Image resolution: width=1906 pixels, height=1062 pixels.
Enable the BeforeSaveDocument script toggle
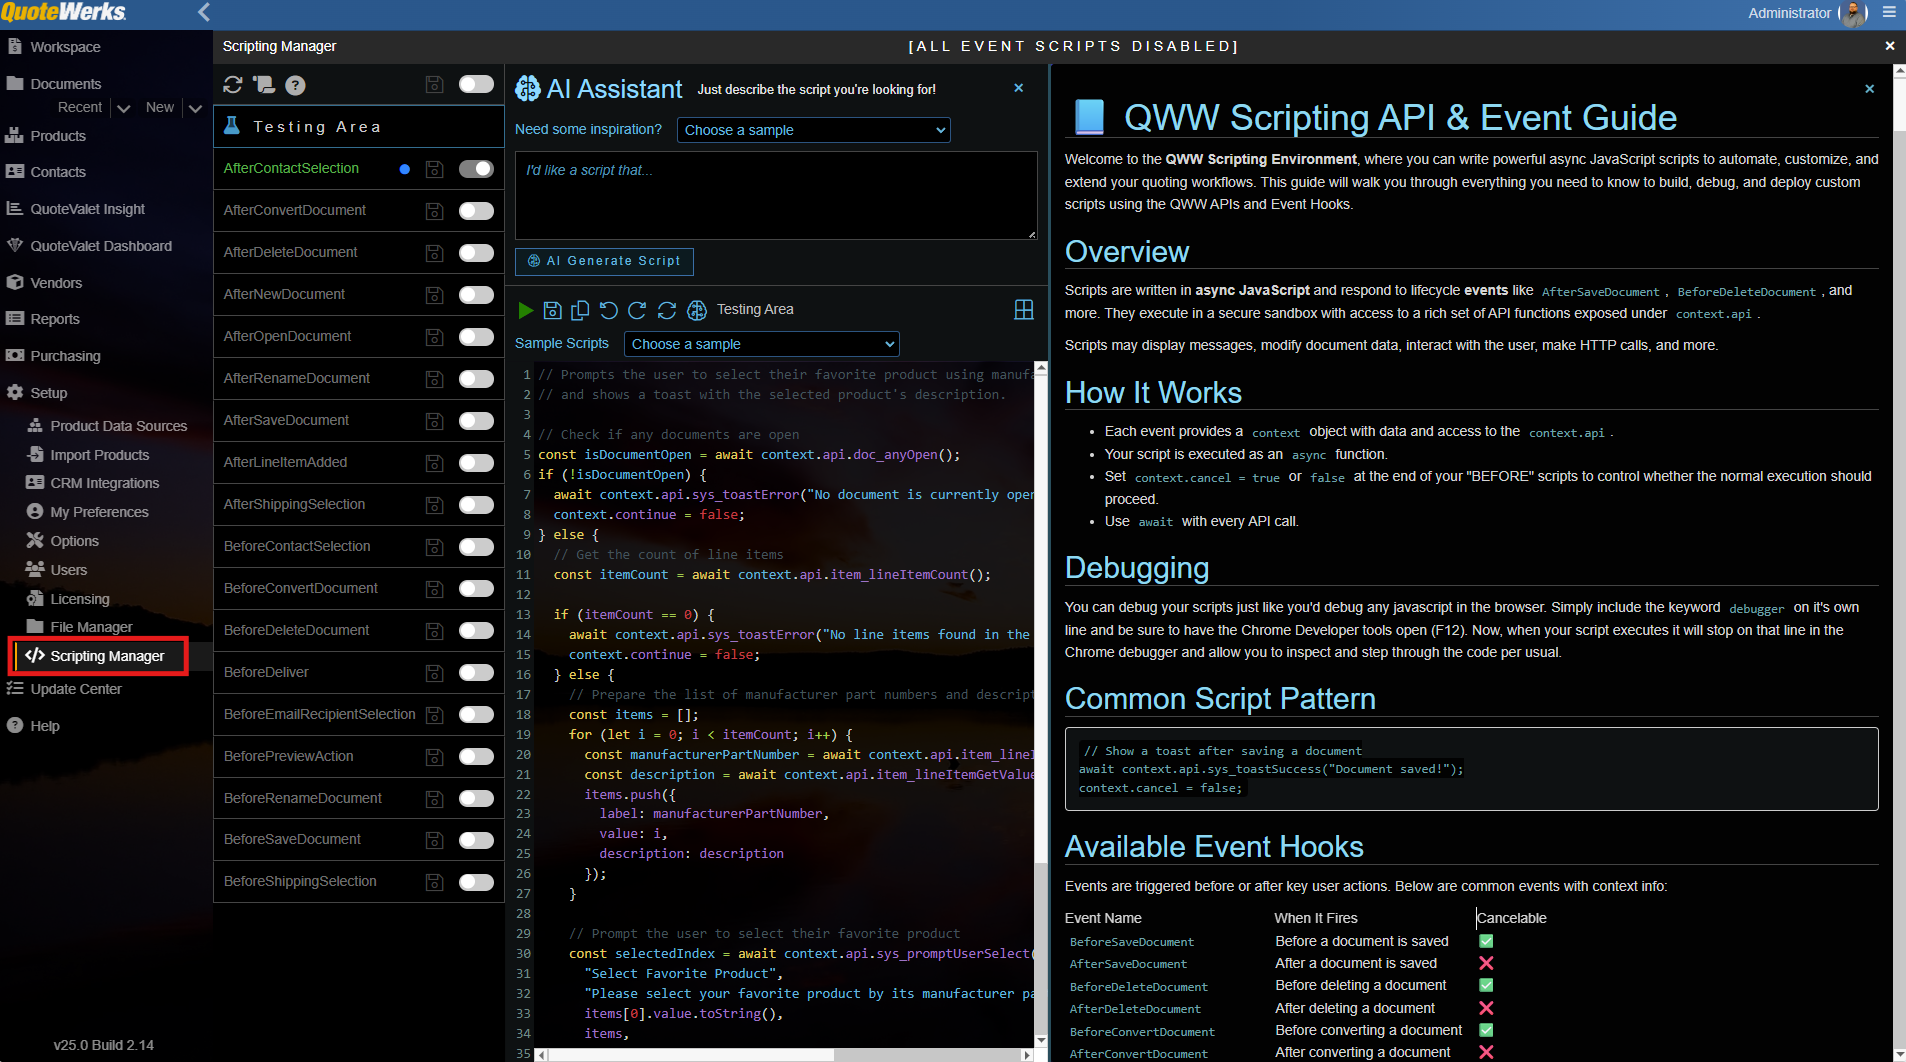476,840
